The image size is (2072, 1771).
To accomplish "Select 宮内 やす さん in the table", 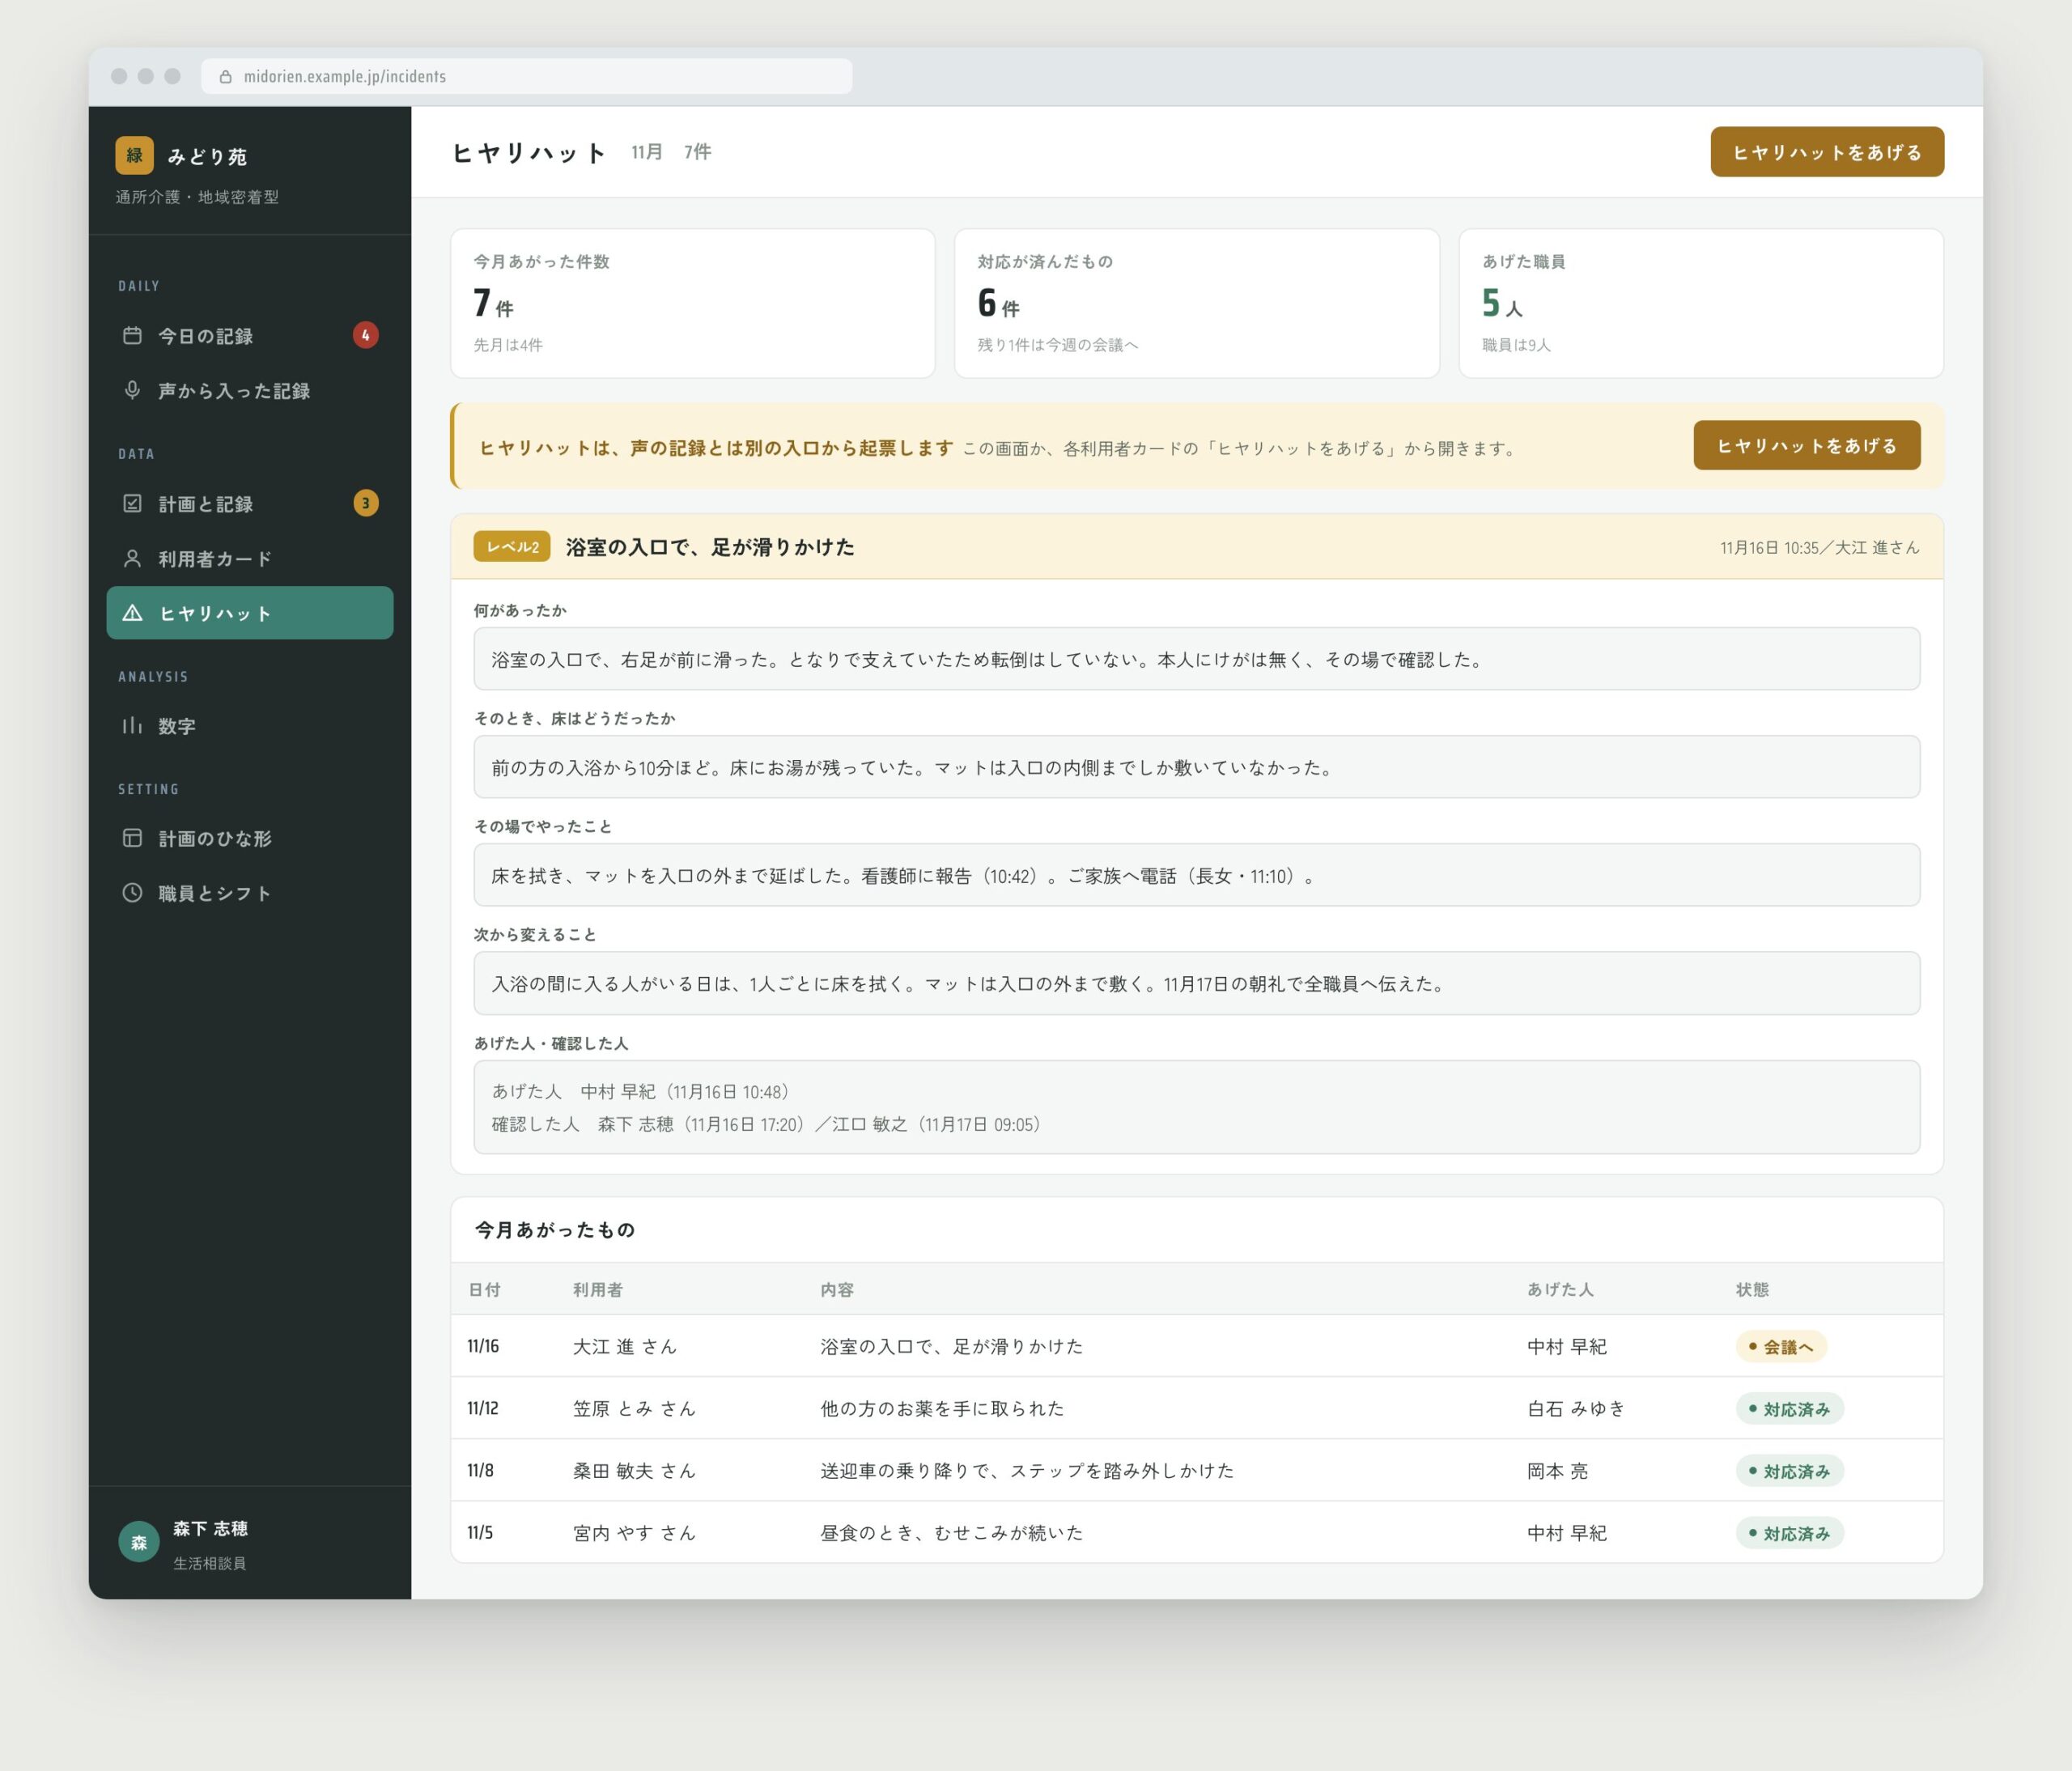I will 634,1532.
